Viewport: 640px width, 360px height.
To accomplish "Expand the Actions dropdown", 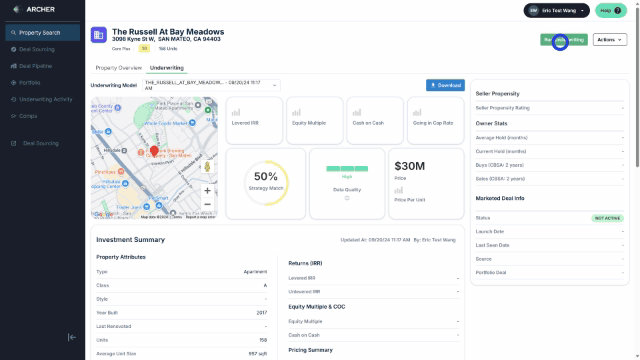I will pos(610,40).
